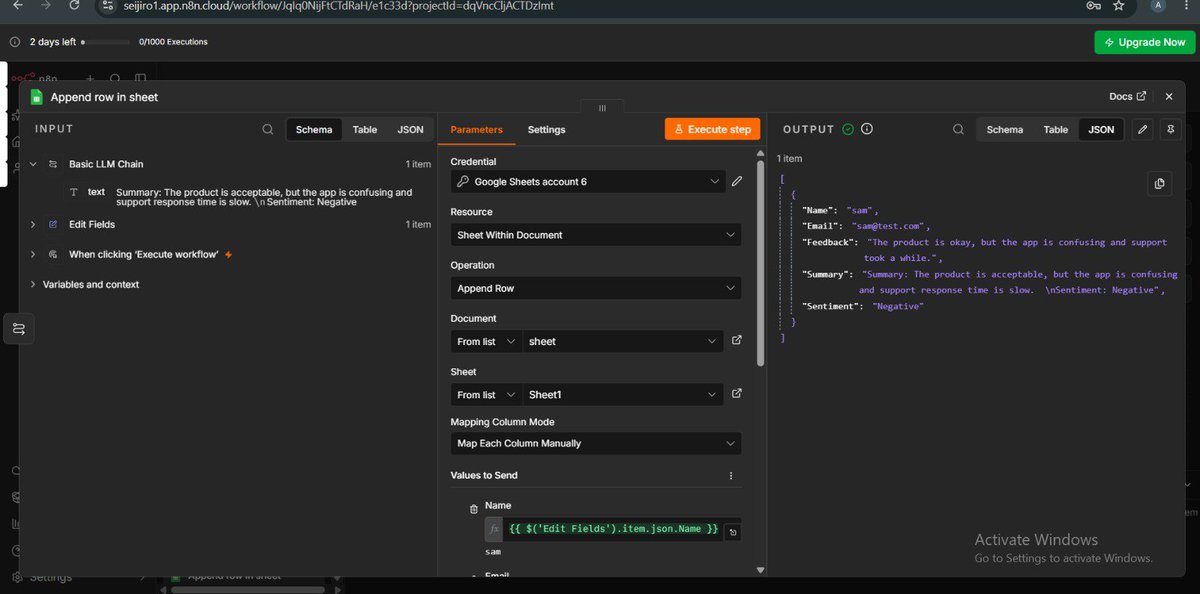Edit the Google Sheets credential
The height and width of the screenshot is (594, 1200).
(737, 181)
